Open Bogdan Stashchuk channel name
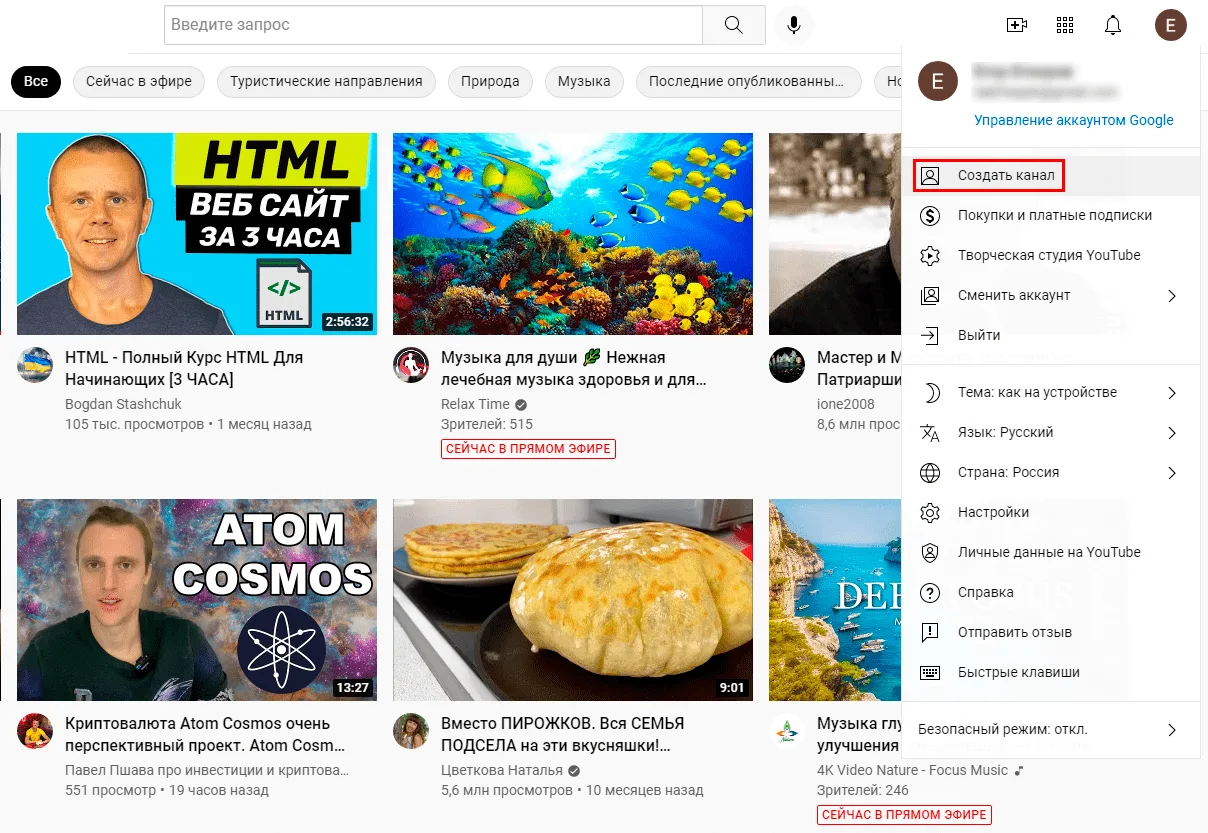This screenshot has height=833, width=1208. click(x=123, y=404)
